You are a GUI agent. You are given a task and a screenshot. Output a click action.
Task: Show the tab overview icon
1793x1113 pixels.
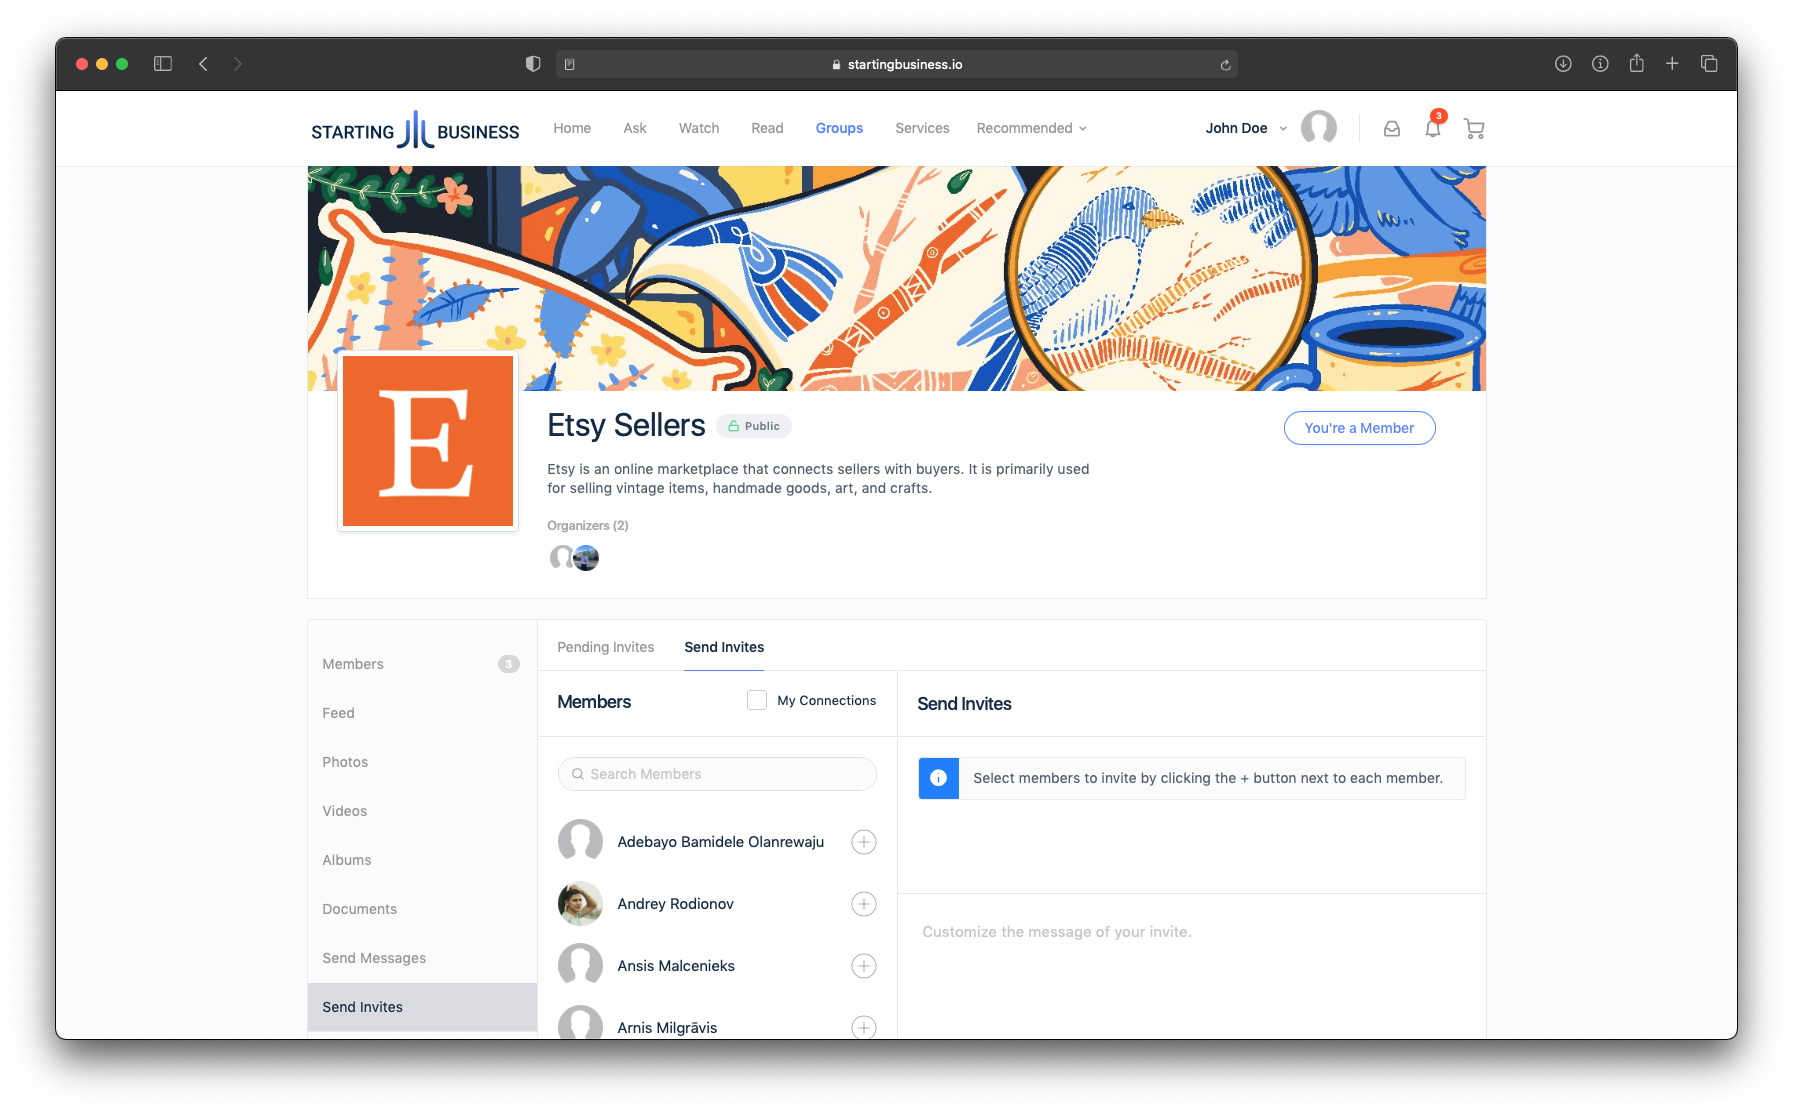point(1709,64)
